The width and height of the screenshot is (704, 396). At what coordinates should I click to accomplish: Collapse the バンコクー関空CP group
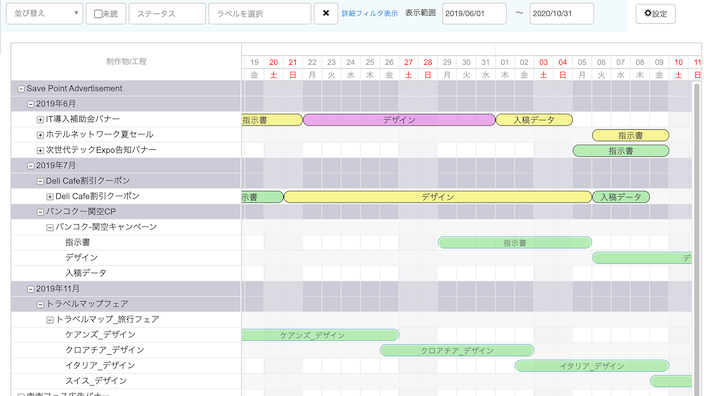pos(40,212)
